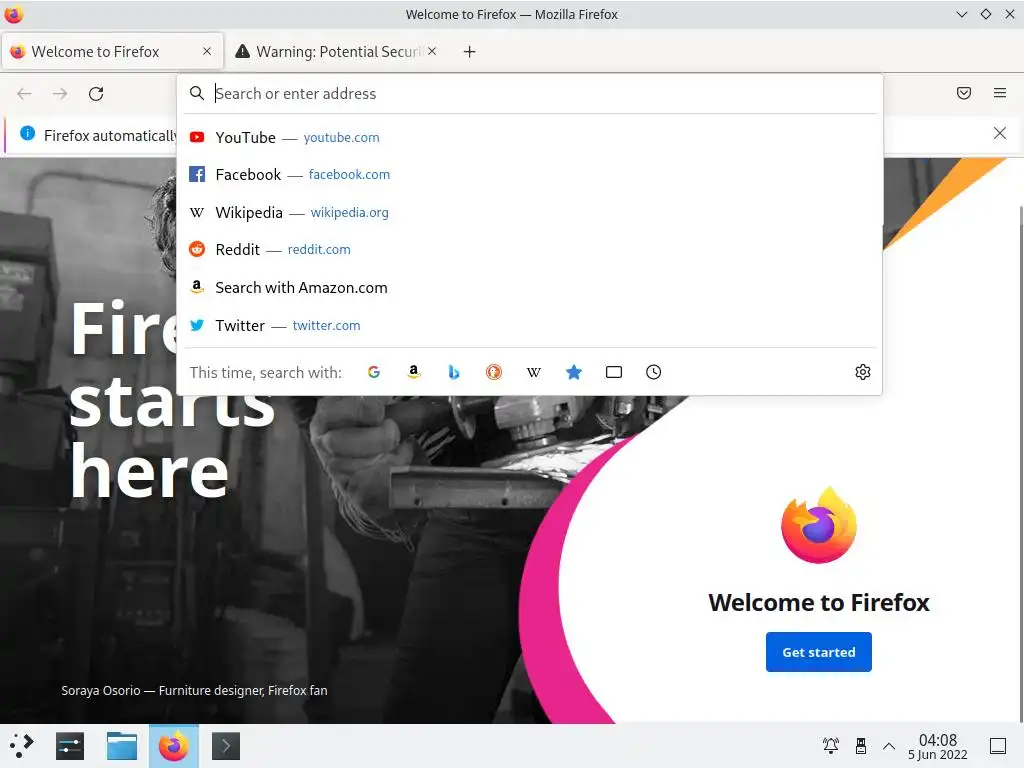
Task: Open search settings gear icon
Action: tap(863, 372)
